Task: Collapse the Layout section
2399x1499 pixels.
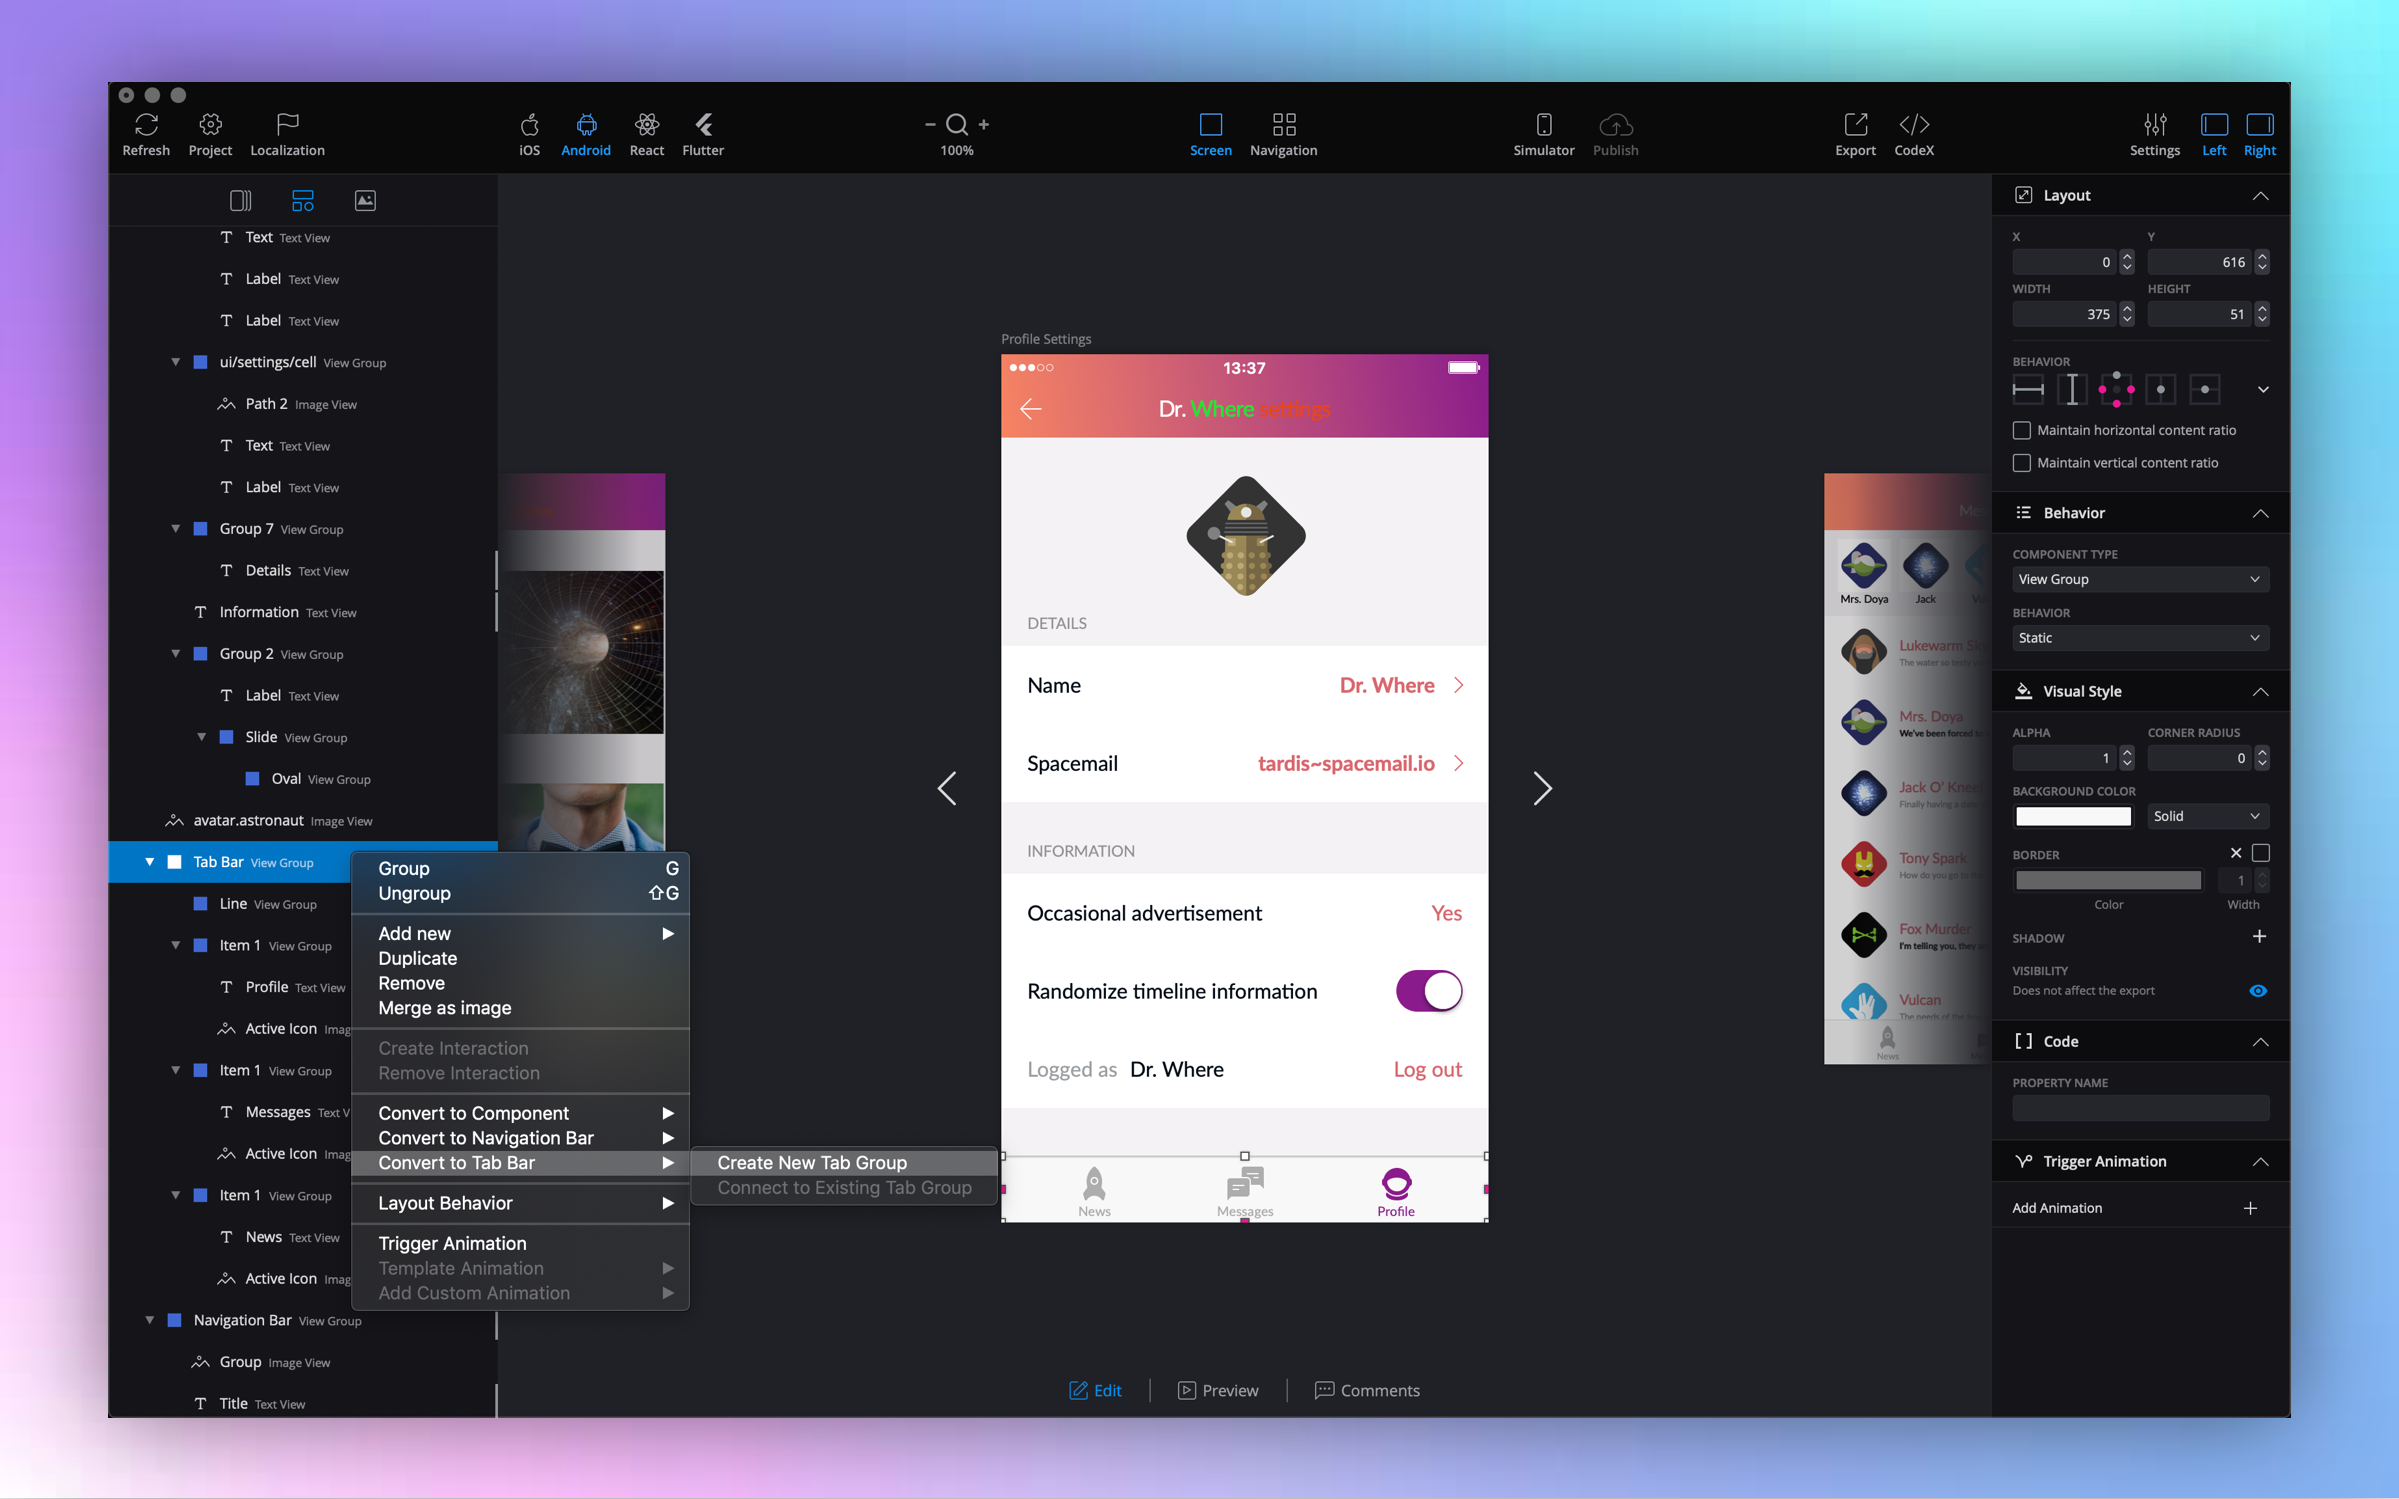Action: point(2260,196)
